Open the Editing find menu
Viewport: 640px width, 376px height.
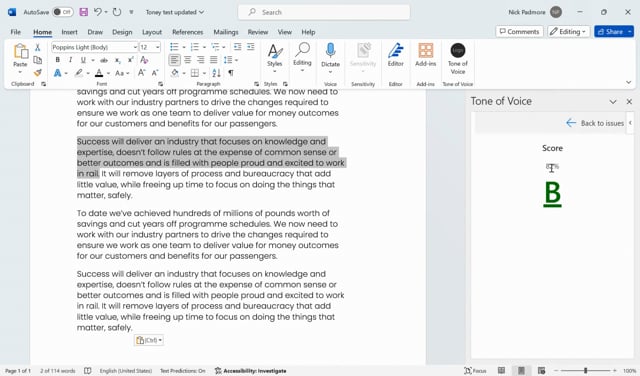point(302,58)
